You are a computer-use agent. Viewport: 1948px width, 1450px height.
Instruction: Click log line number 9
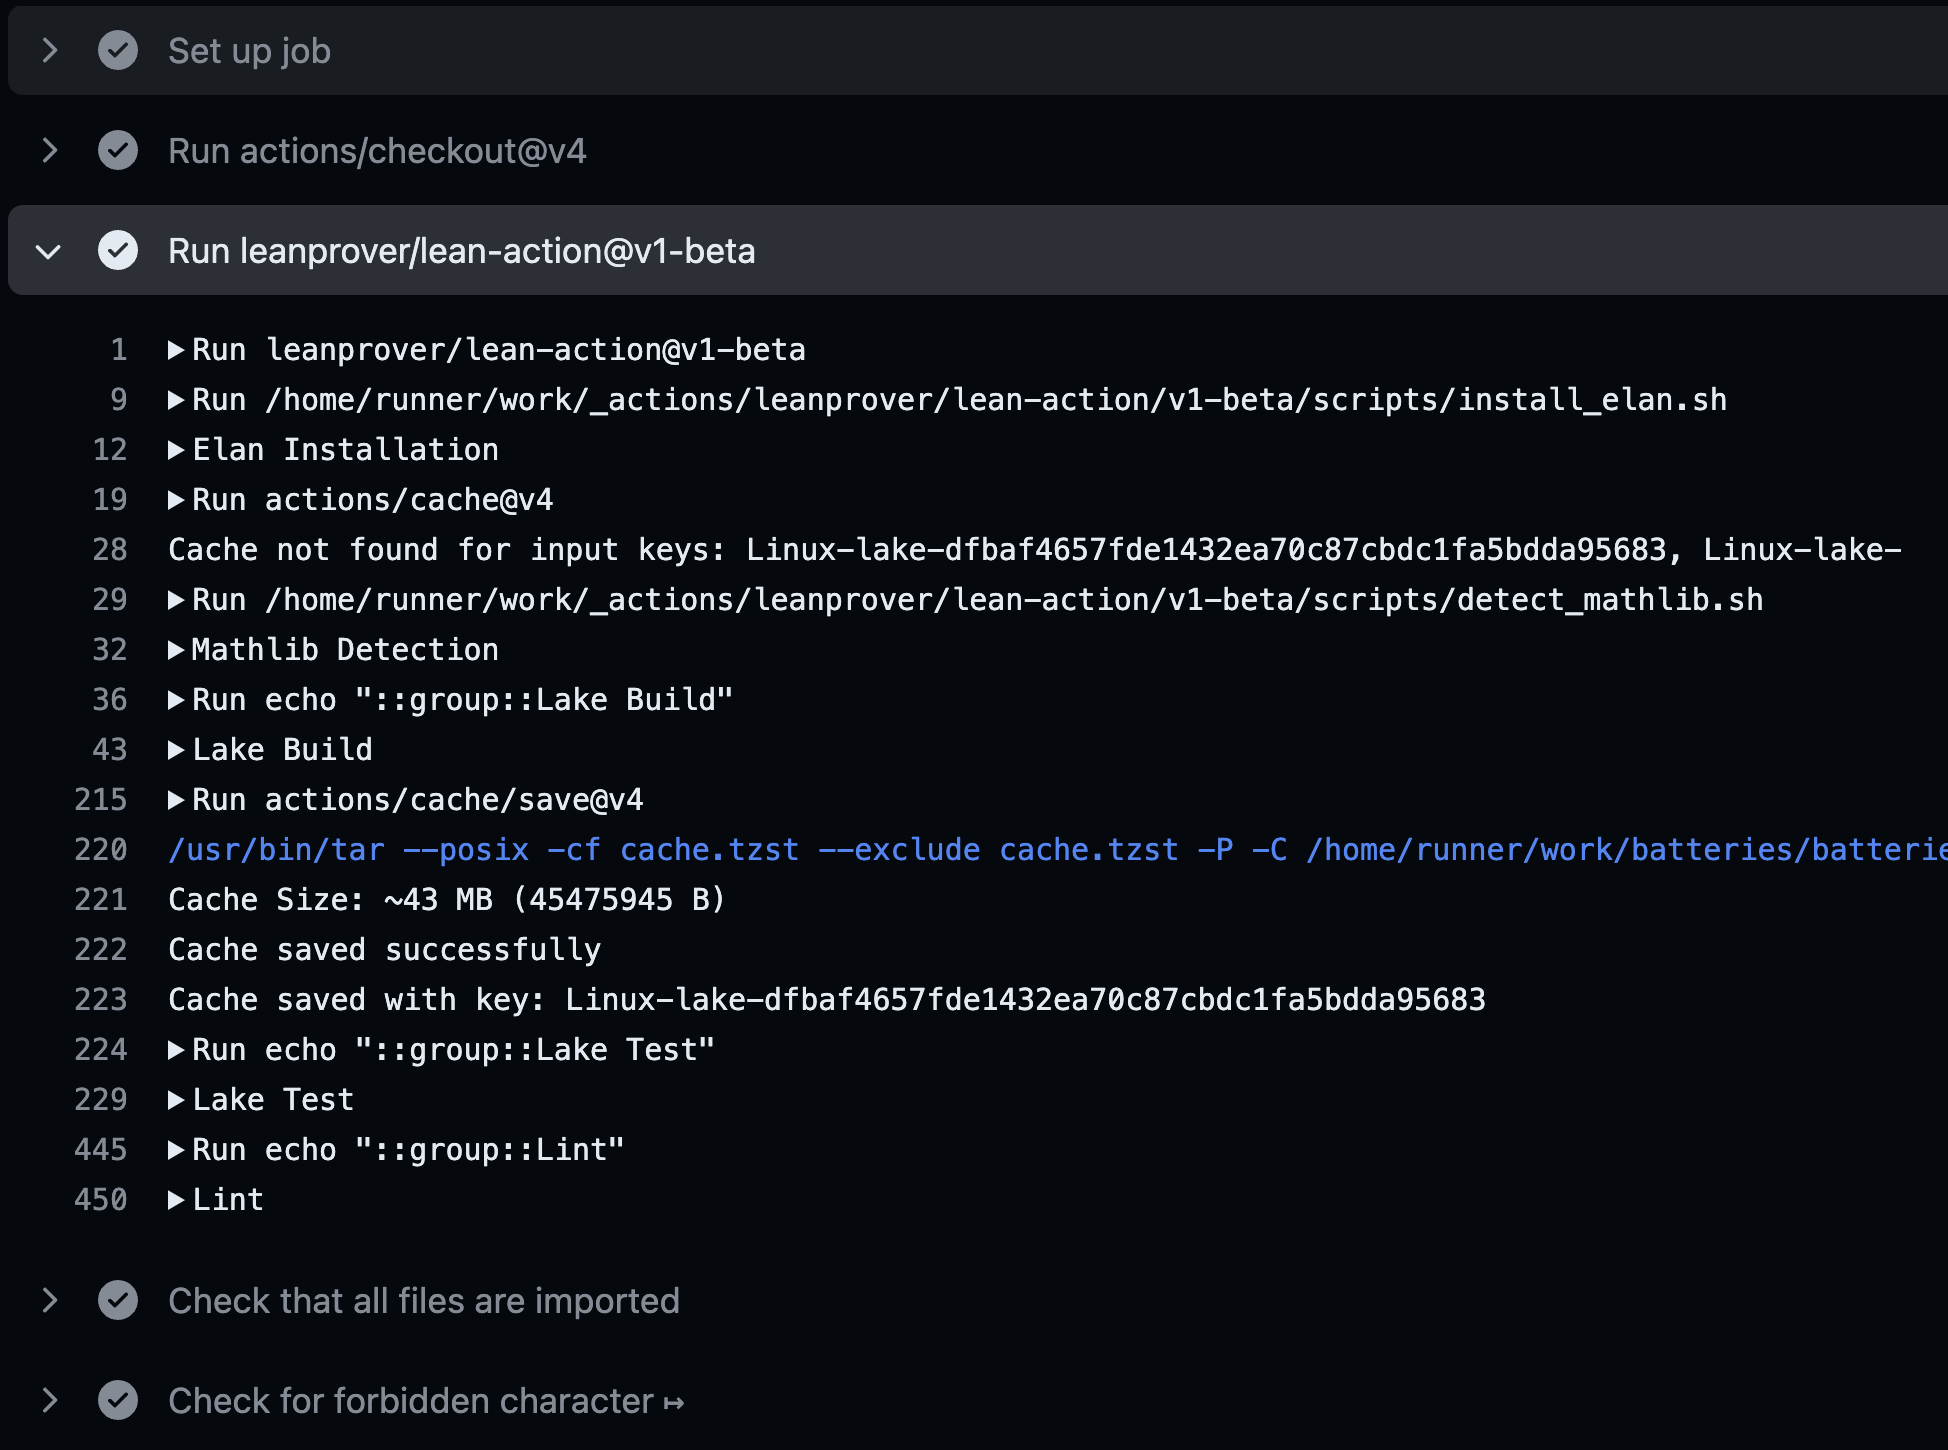pos(119,400)
